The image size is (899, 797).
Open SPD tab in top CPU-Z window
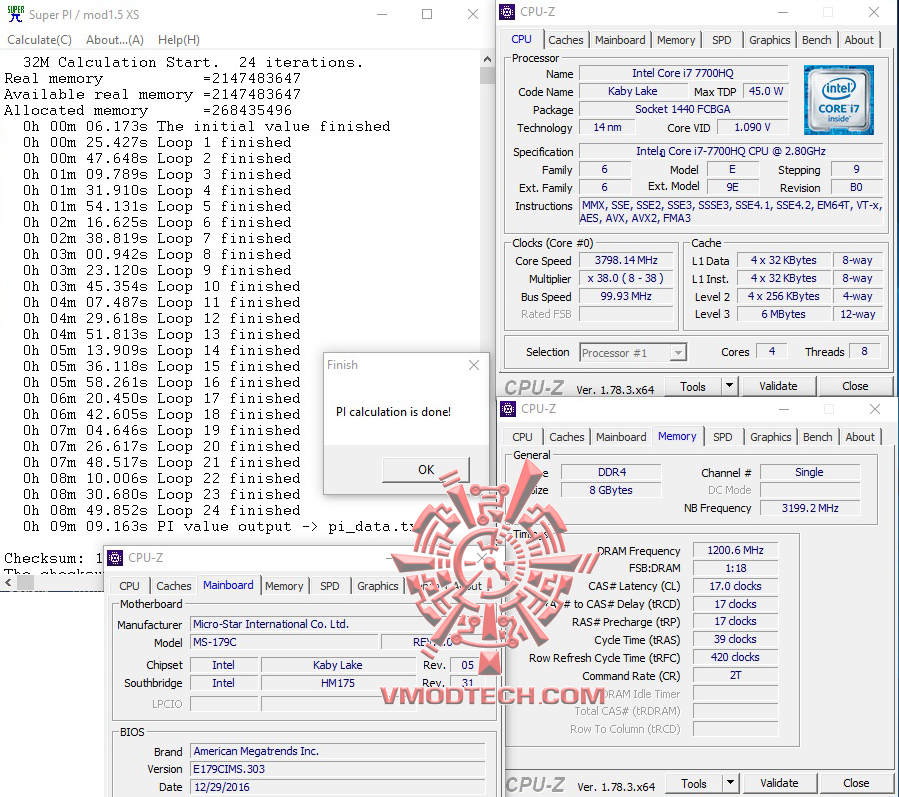721,40
